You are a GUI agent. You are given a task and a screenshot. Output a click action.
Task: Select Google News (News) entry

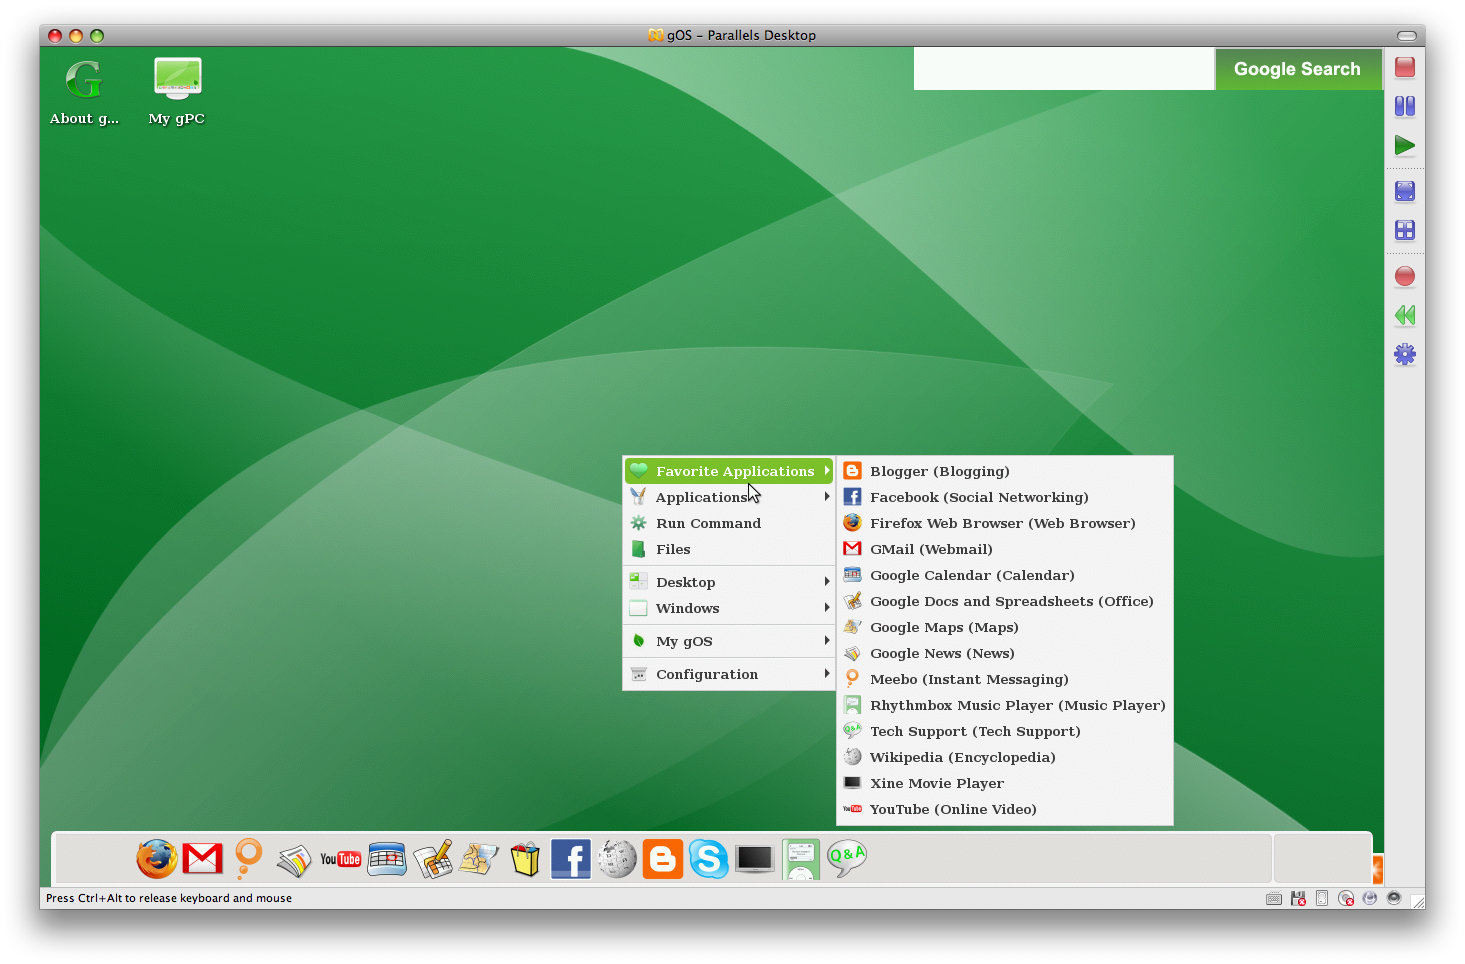tap(1004, 653)
